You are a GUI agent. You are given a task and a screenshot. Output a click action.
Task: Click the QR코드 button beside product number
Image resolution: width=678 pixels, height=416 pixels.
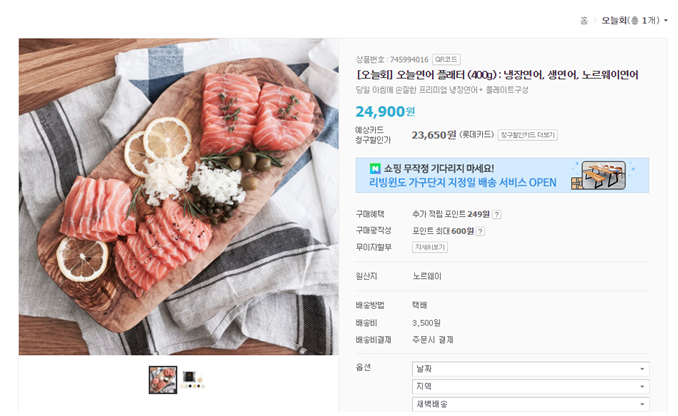446,59
